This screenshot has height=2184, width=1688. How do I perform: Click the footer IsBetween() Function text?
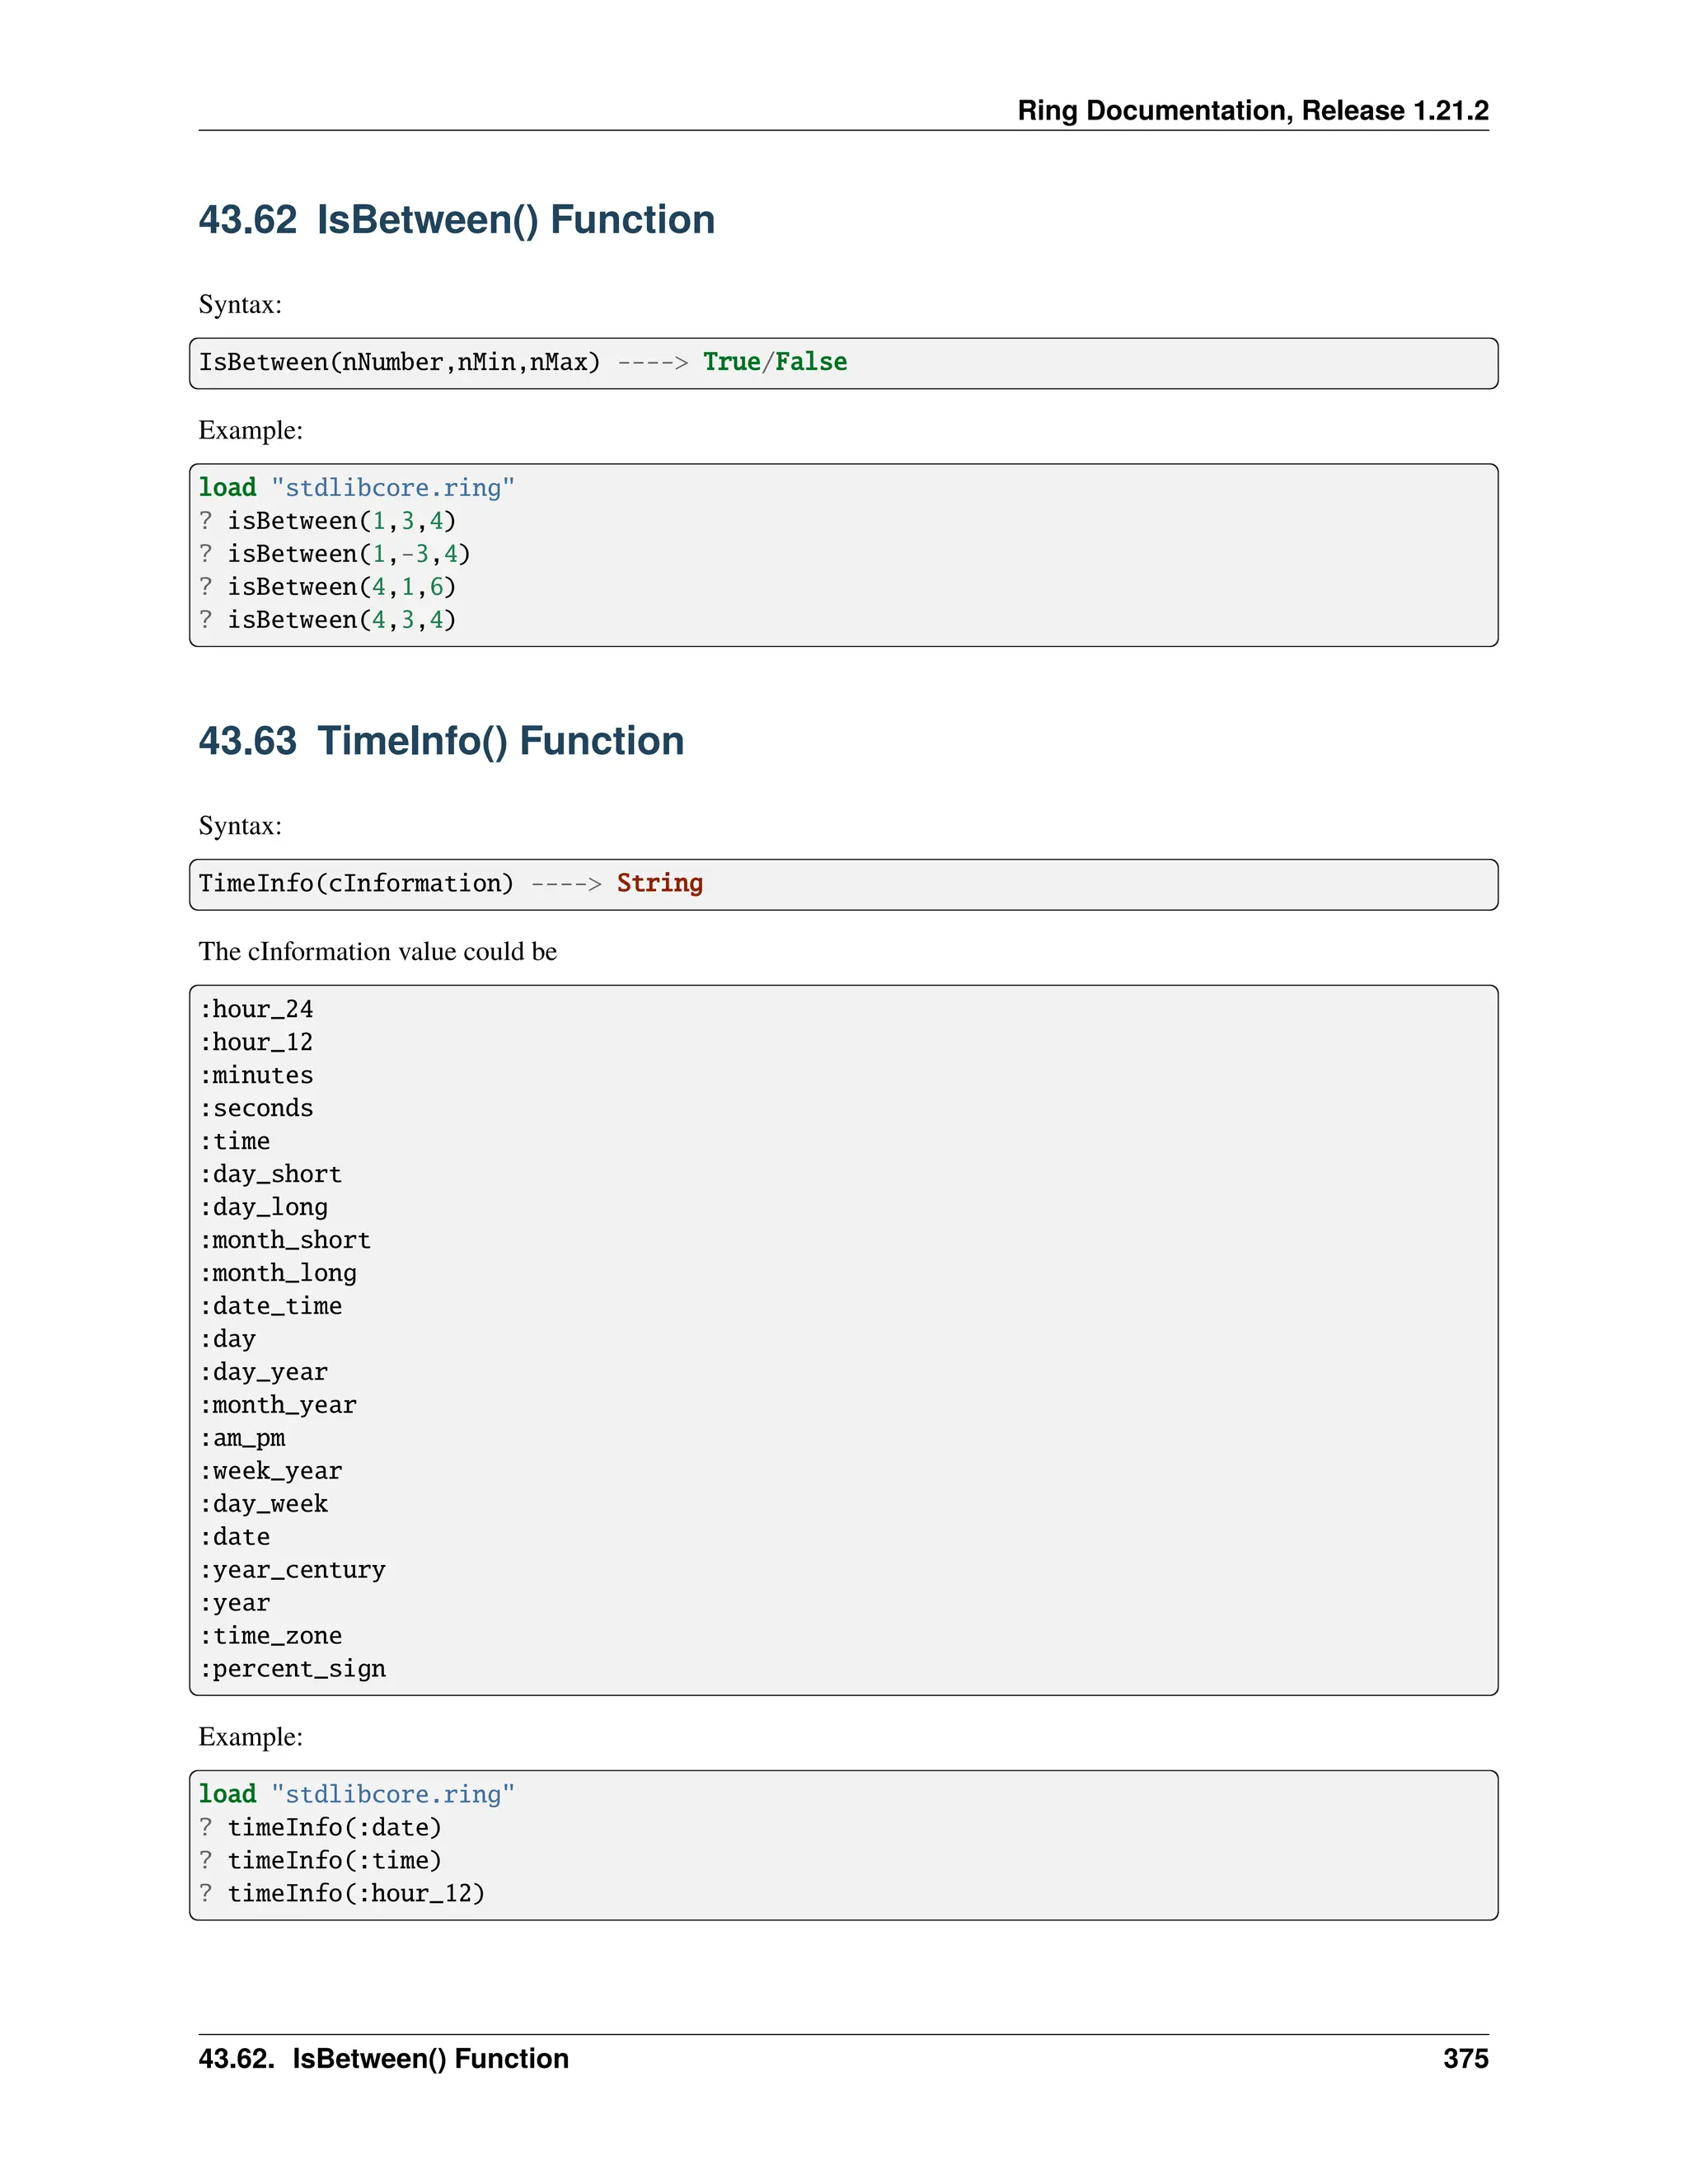pyautogui.click(x=430, y=2059)
